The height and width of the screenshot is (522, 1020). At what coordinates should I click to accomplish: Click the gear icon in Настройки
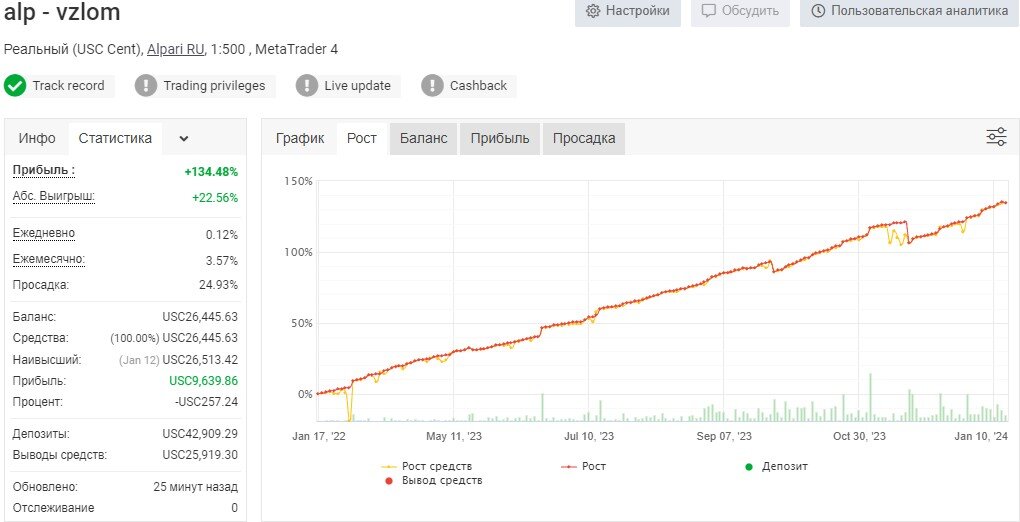click(593, 11)
